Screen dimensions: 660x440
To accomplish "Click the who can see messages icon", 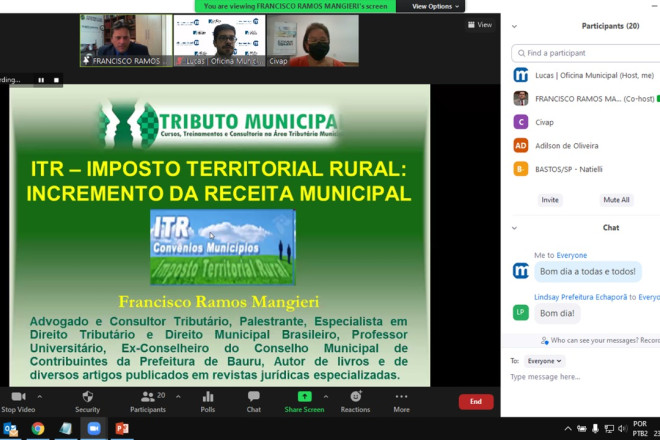I will click(545, 341).
